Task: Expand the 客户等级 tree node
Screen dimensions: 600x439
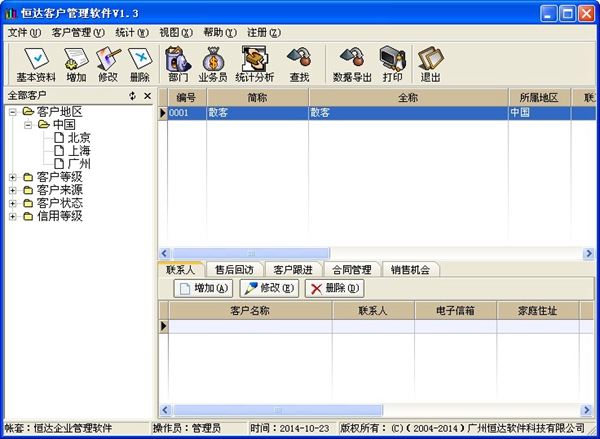Action: (x=13, y=177)
